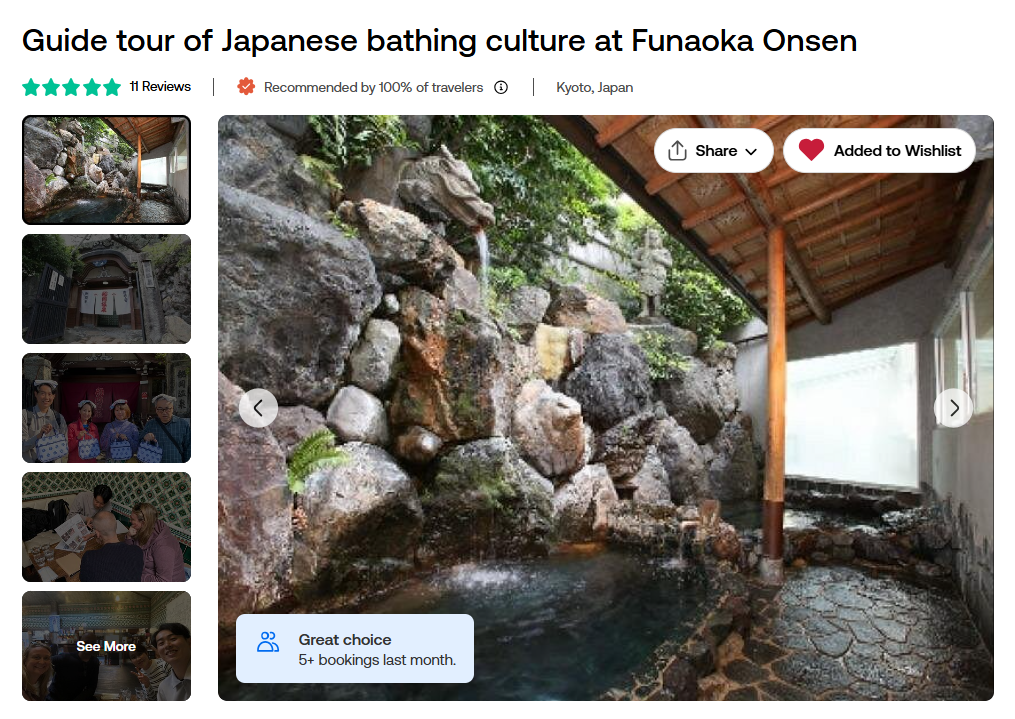The width and height of the screenshot is (1015, 719).
Task: Click the info icon beside traveler recommendation
Action: (501, 87)
